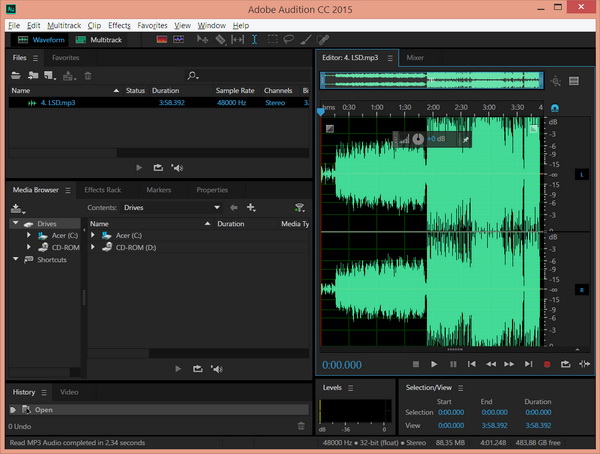Select the Spot Healing Brush tool
Viewport: 600px width, 454px height.
323,39
